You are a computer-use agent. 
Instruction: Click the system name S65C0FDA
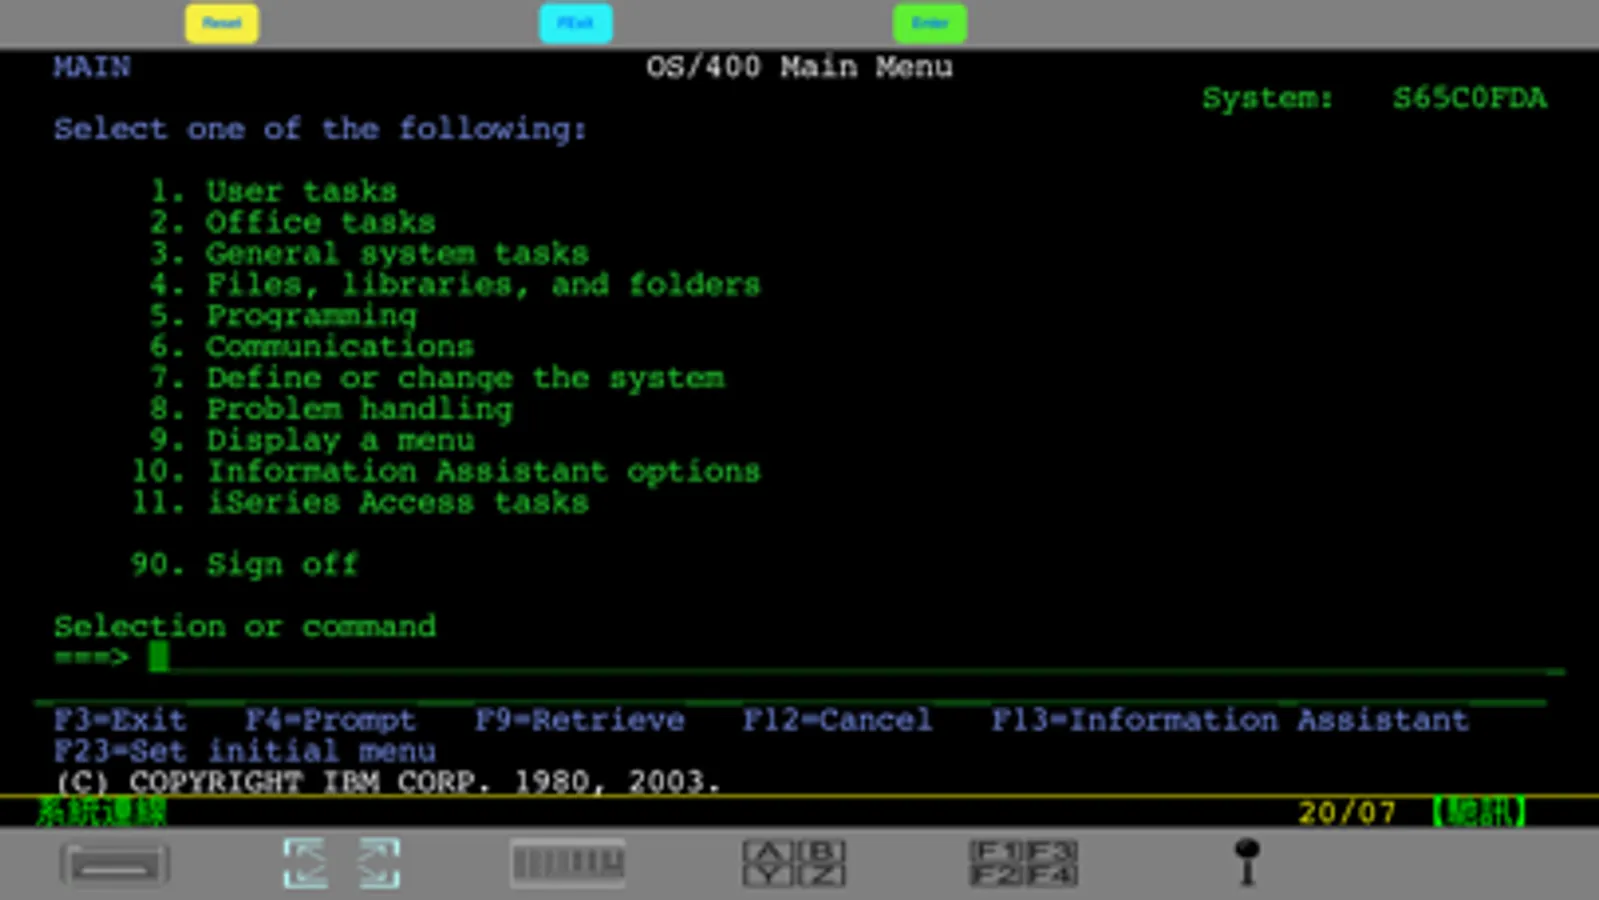[x=1470, y=98]
